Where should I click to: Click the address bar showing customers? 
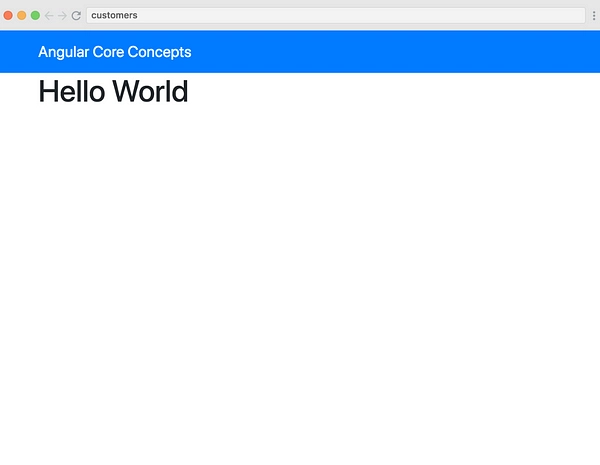tap(336, 15)
